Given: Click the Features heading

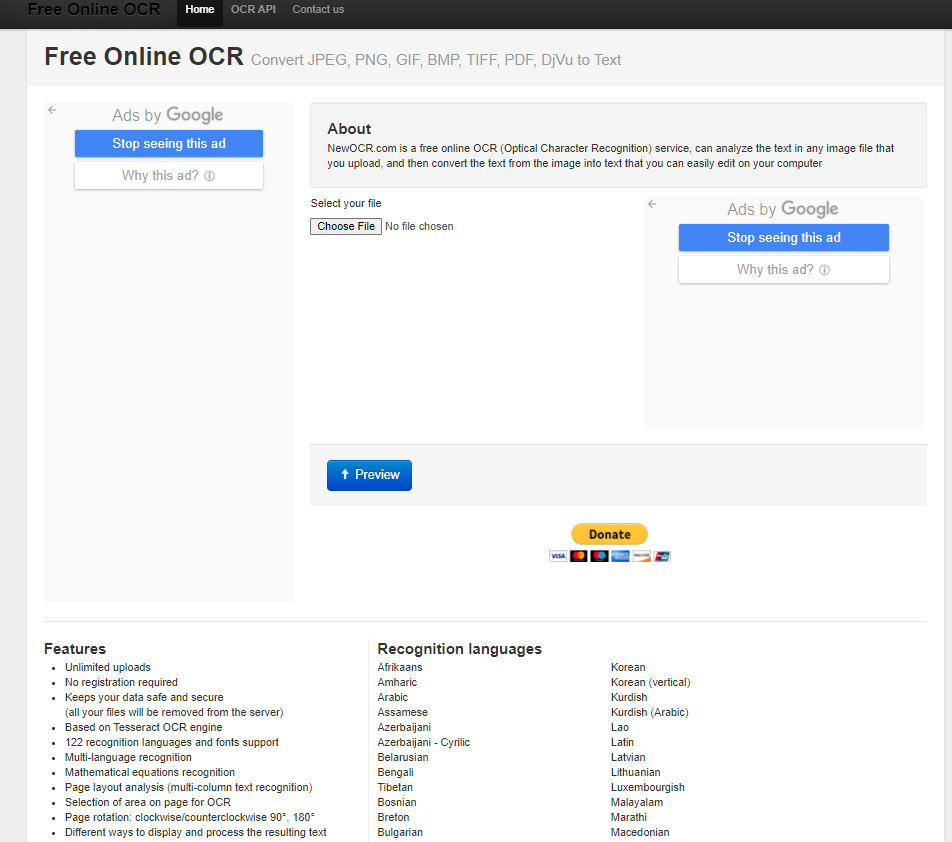Looking at the screenshot, I should 75,649.
